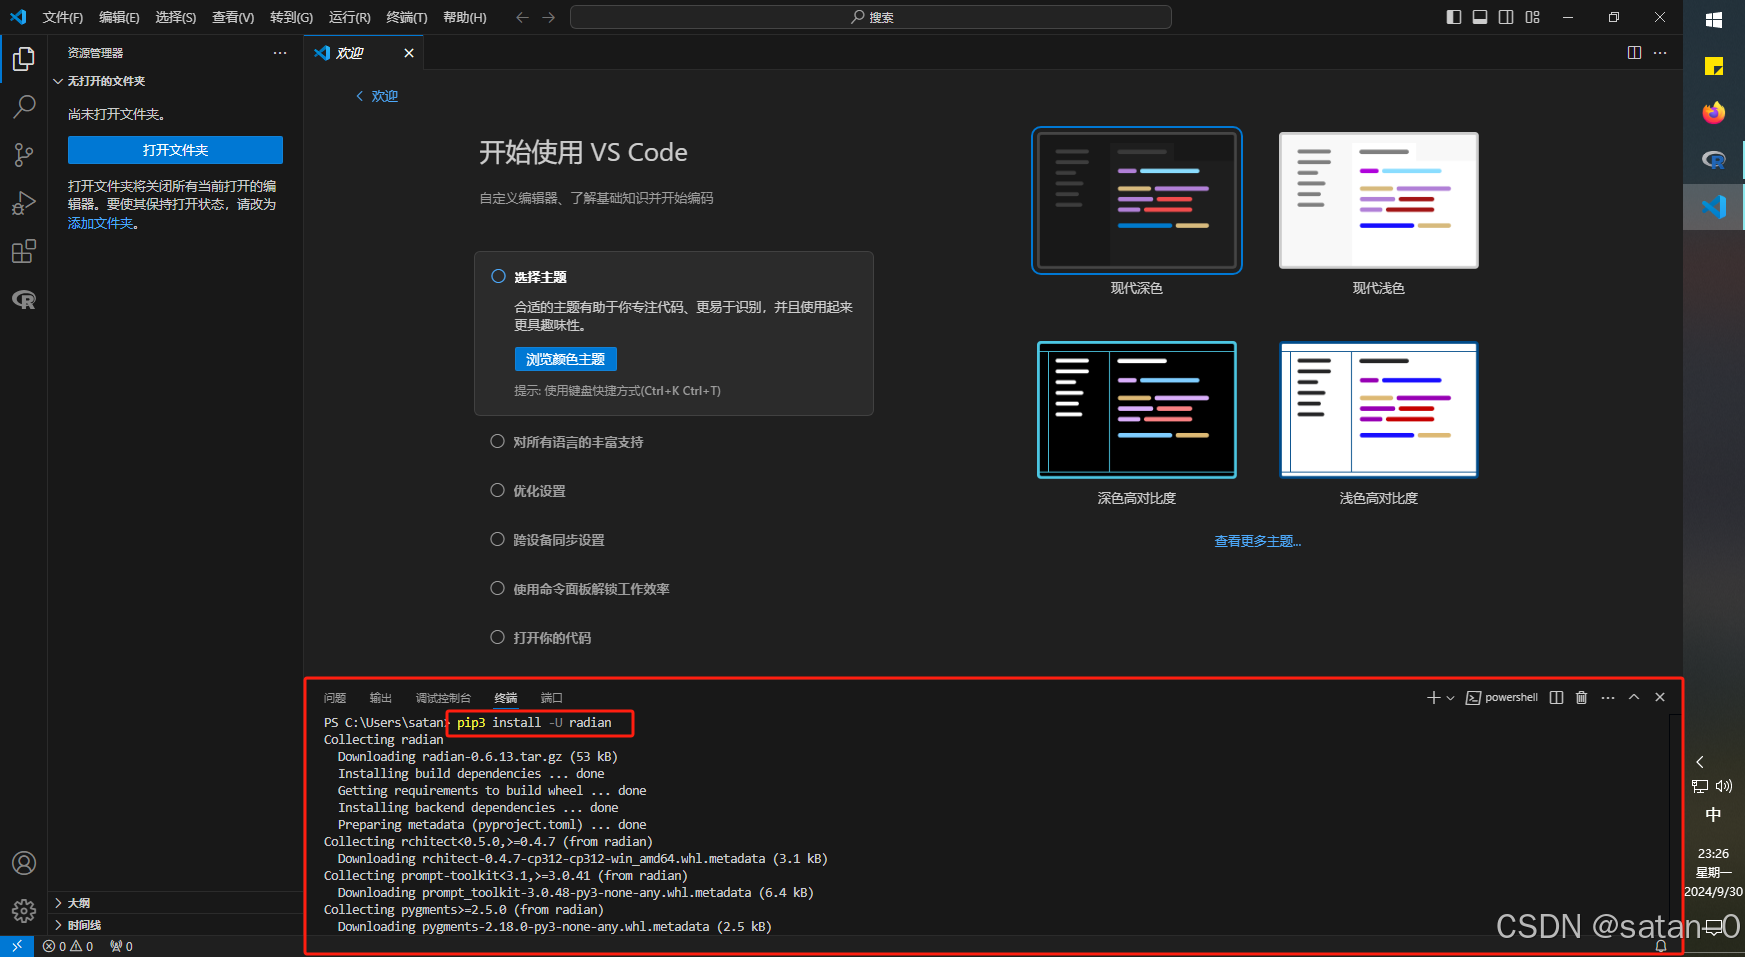Open the Manage gear icon
Screen dimensions: 1745x957
[x=24, y=911]
